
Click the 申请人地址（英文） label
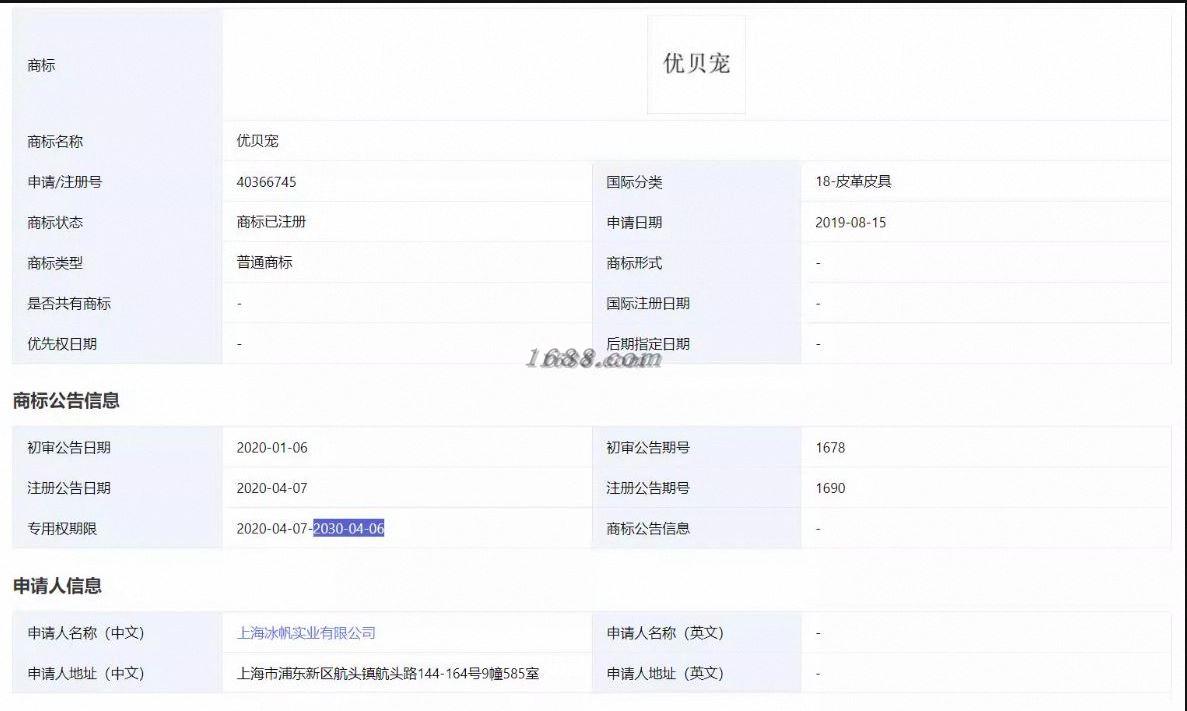tap(665, 673)
